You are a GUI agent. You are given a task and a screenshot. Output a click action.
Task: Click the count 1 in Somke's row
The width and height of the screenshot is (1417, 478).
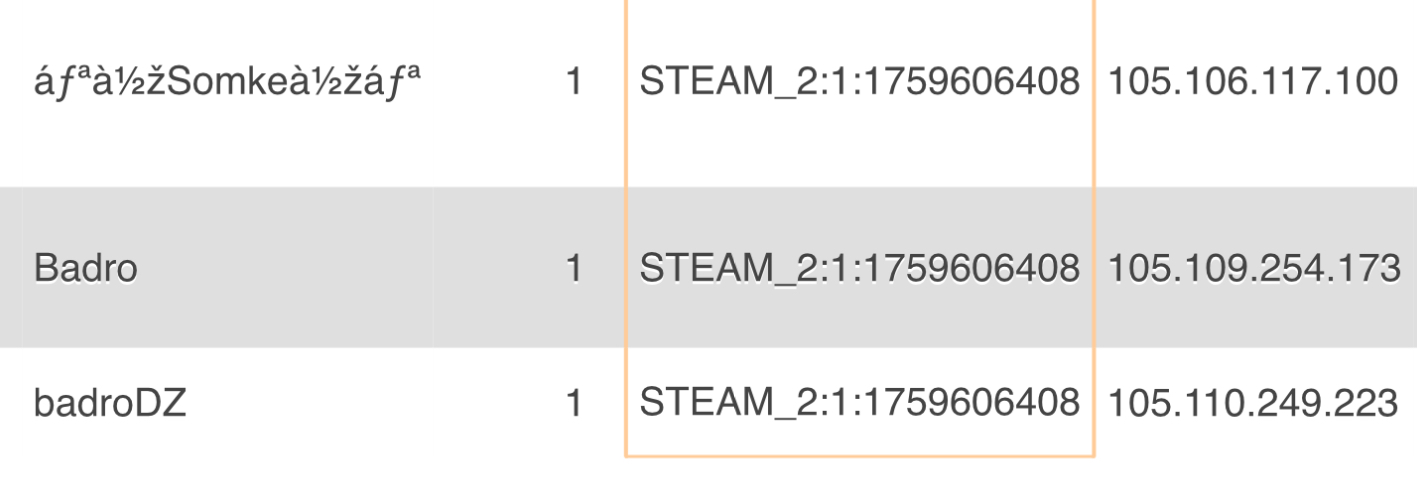coord(573,82)
